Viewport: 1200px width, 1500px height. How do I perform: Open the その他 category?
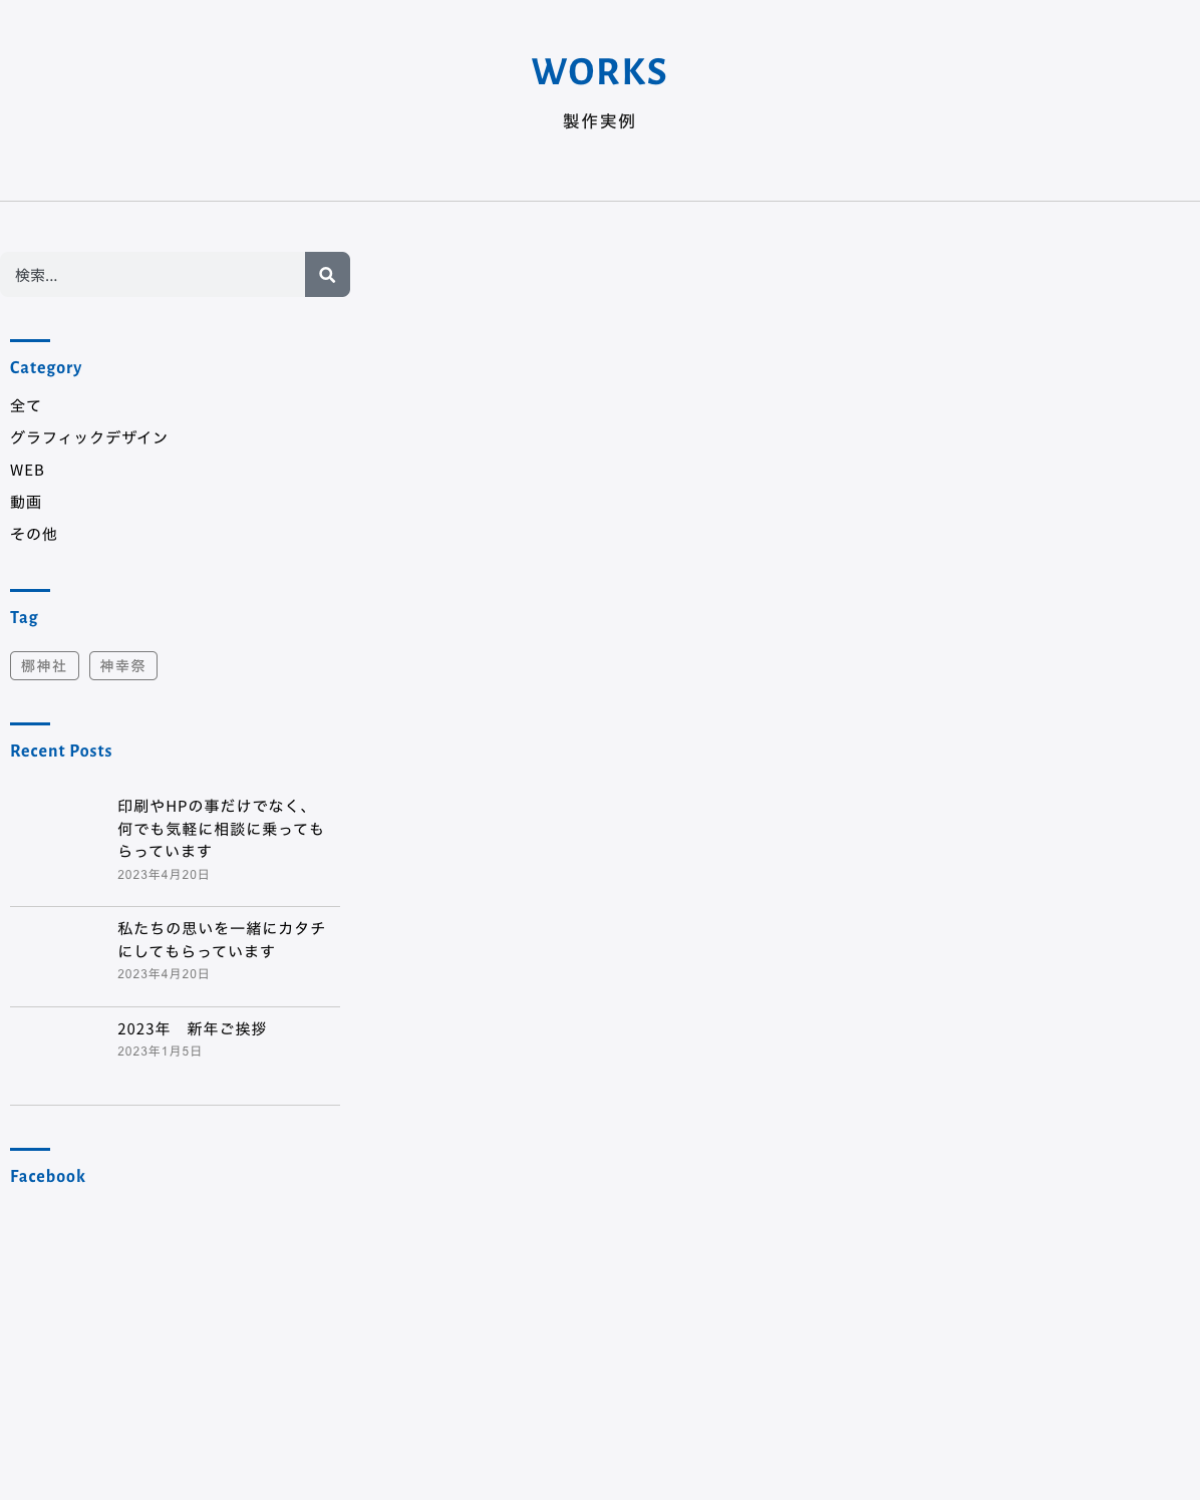point(34,534)
